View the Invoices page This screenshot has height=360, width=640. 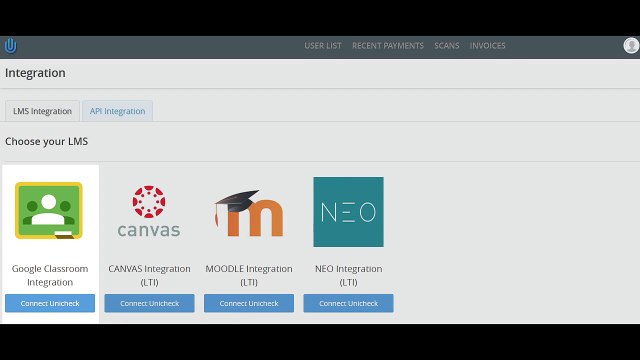(487, 46)
